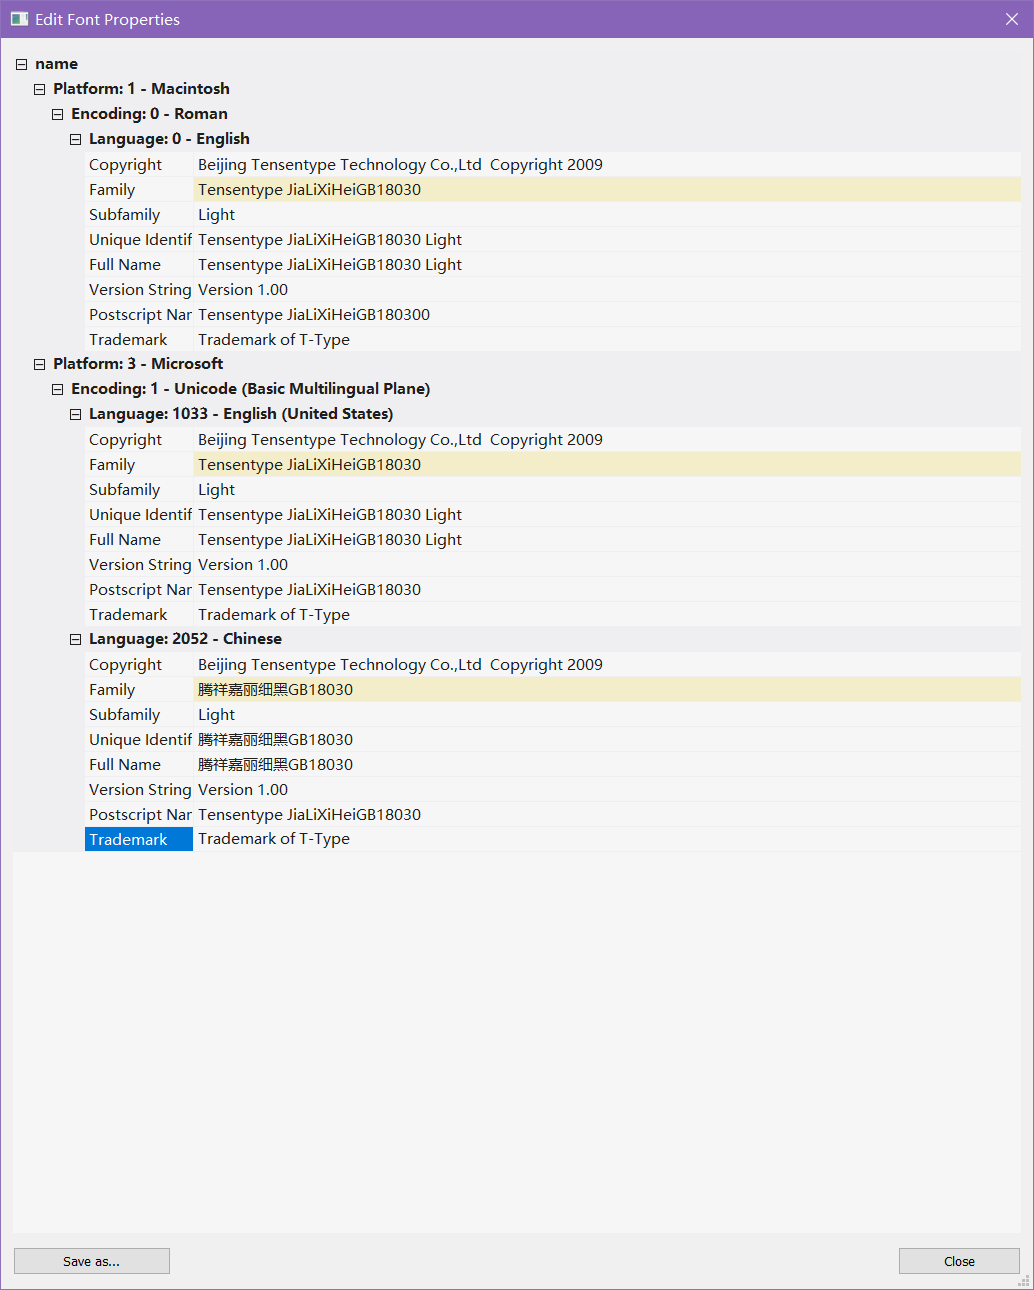Select Subfamily Light under Macintosh English
The height and width of the screenshot is (1290, 1034).
[x=607, y=214]
